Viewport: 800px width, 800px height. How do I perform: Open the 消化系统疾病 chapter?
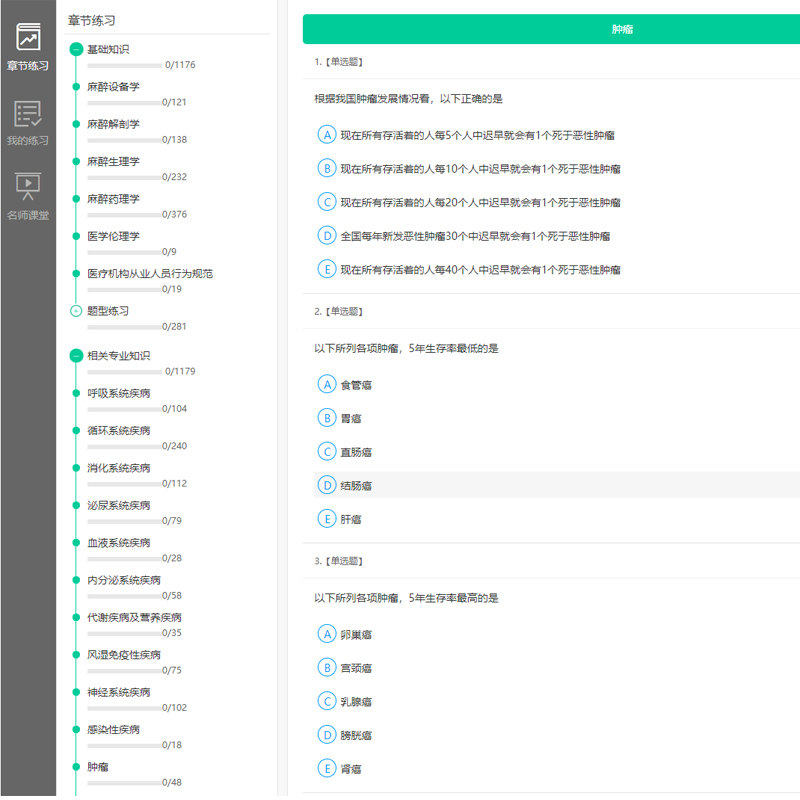[x=119, y=468]
